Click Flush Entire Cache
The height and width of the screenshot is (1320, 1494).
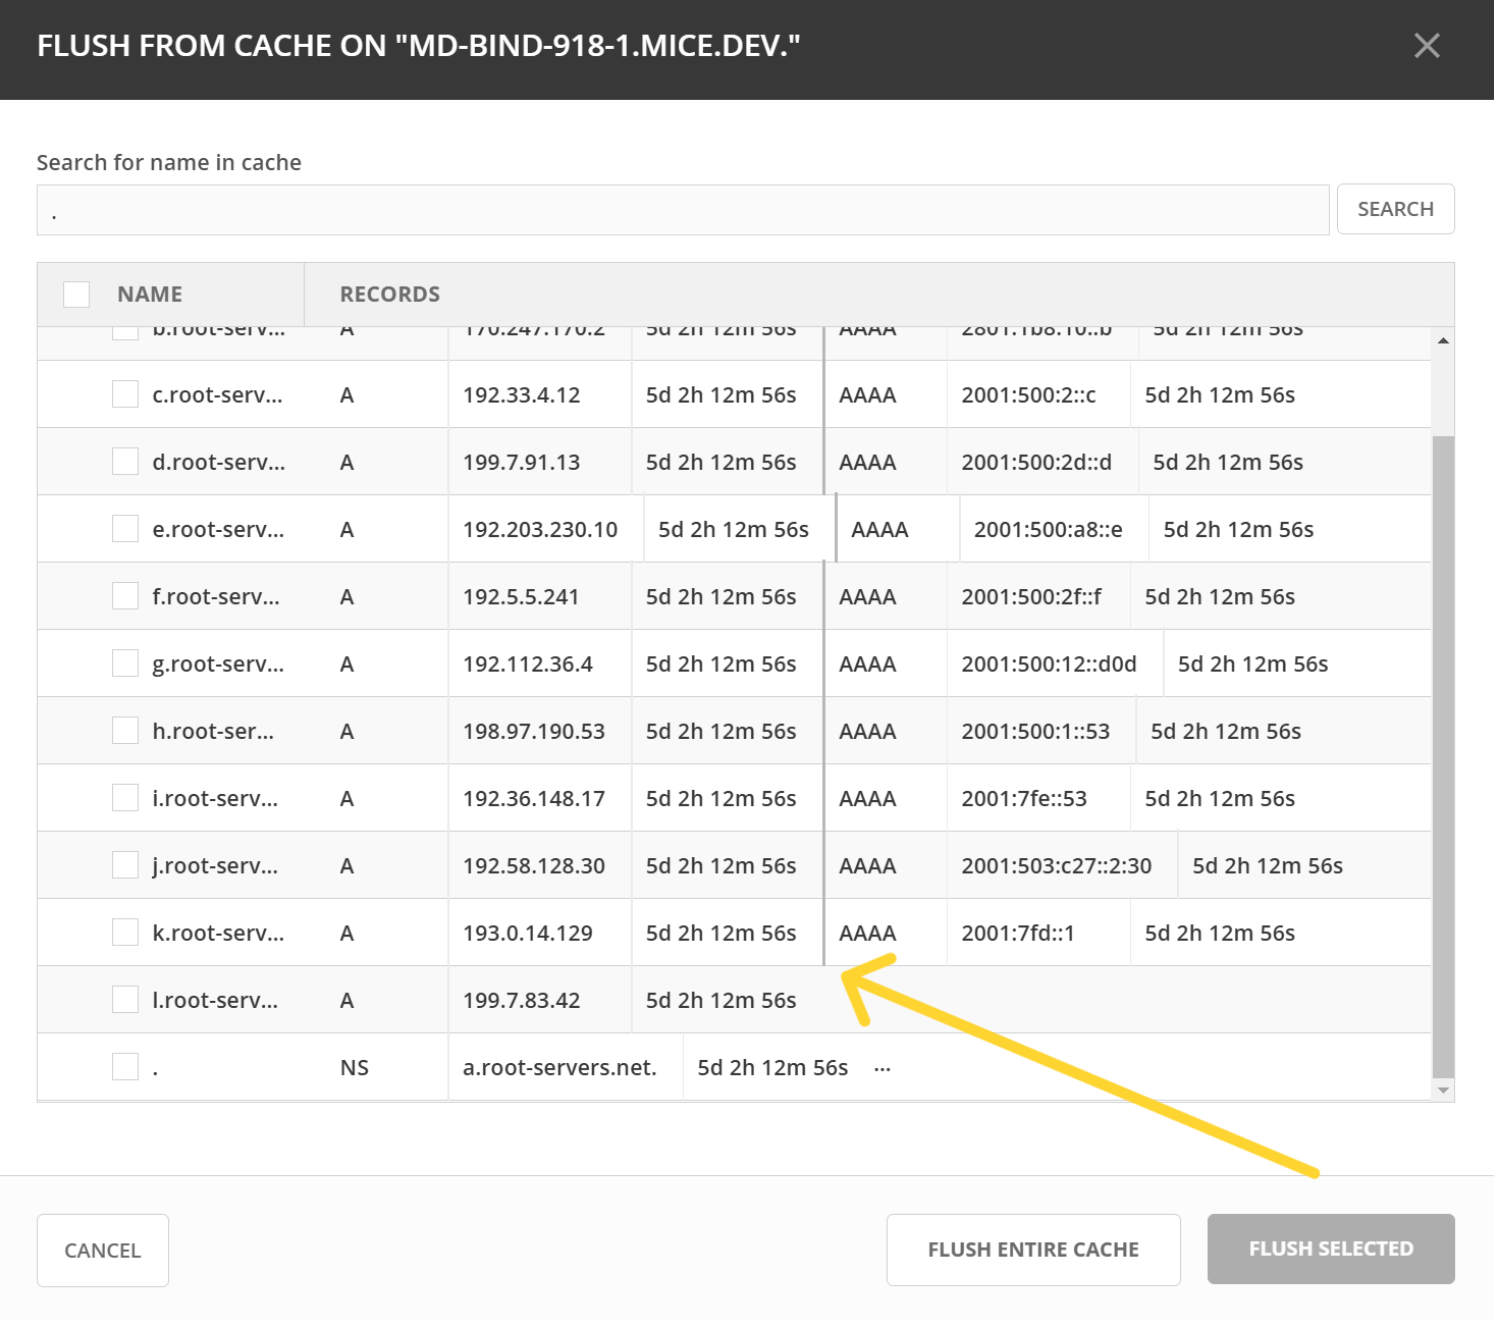[1033, 1250]
